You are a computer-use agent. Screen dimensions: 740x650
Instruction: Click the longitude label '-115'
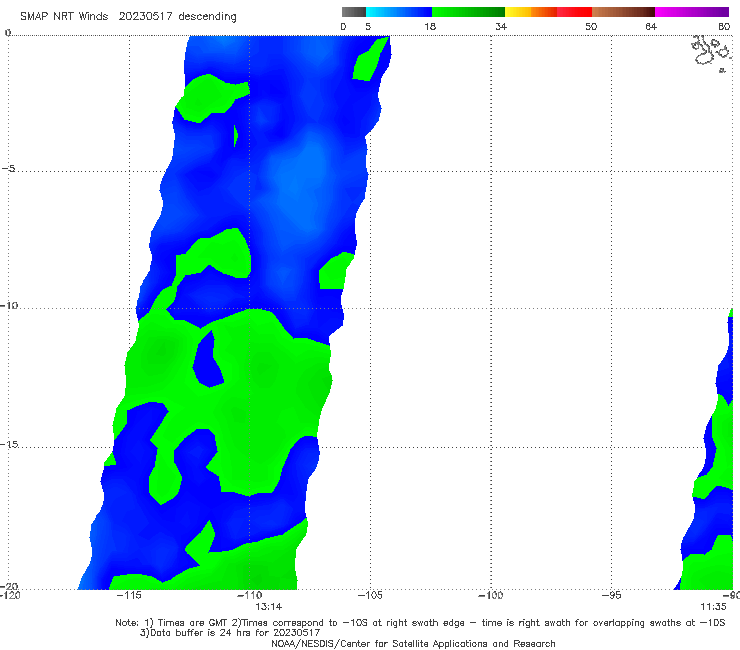point(129,595)
